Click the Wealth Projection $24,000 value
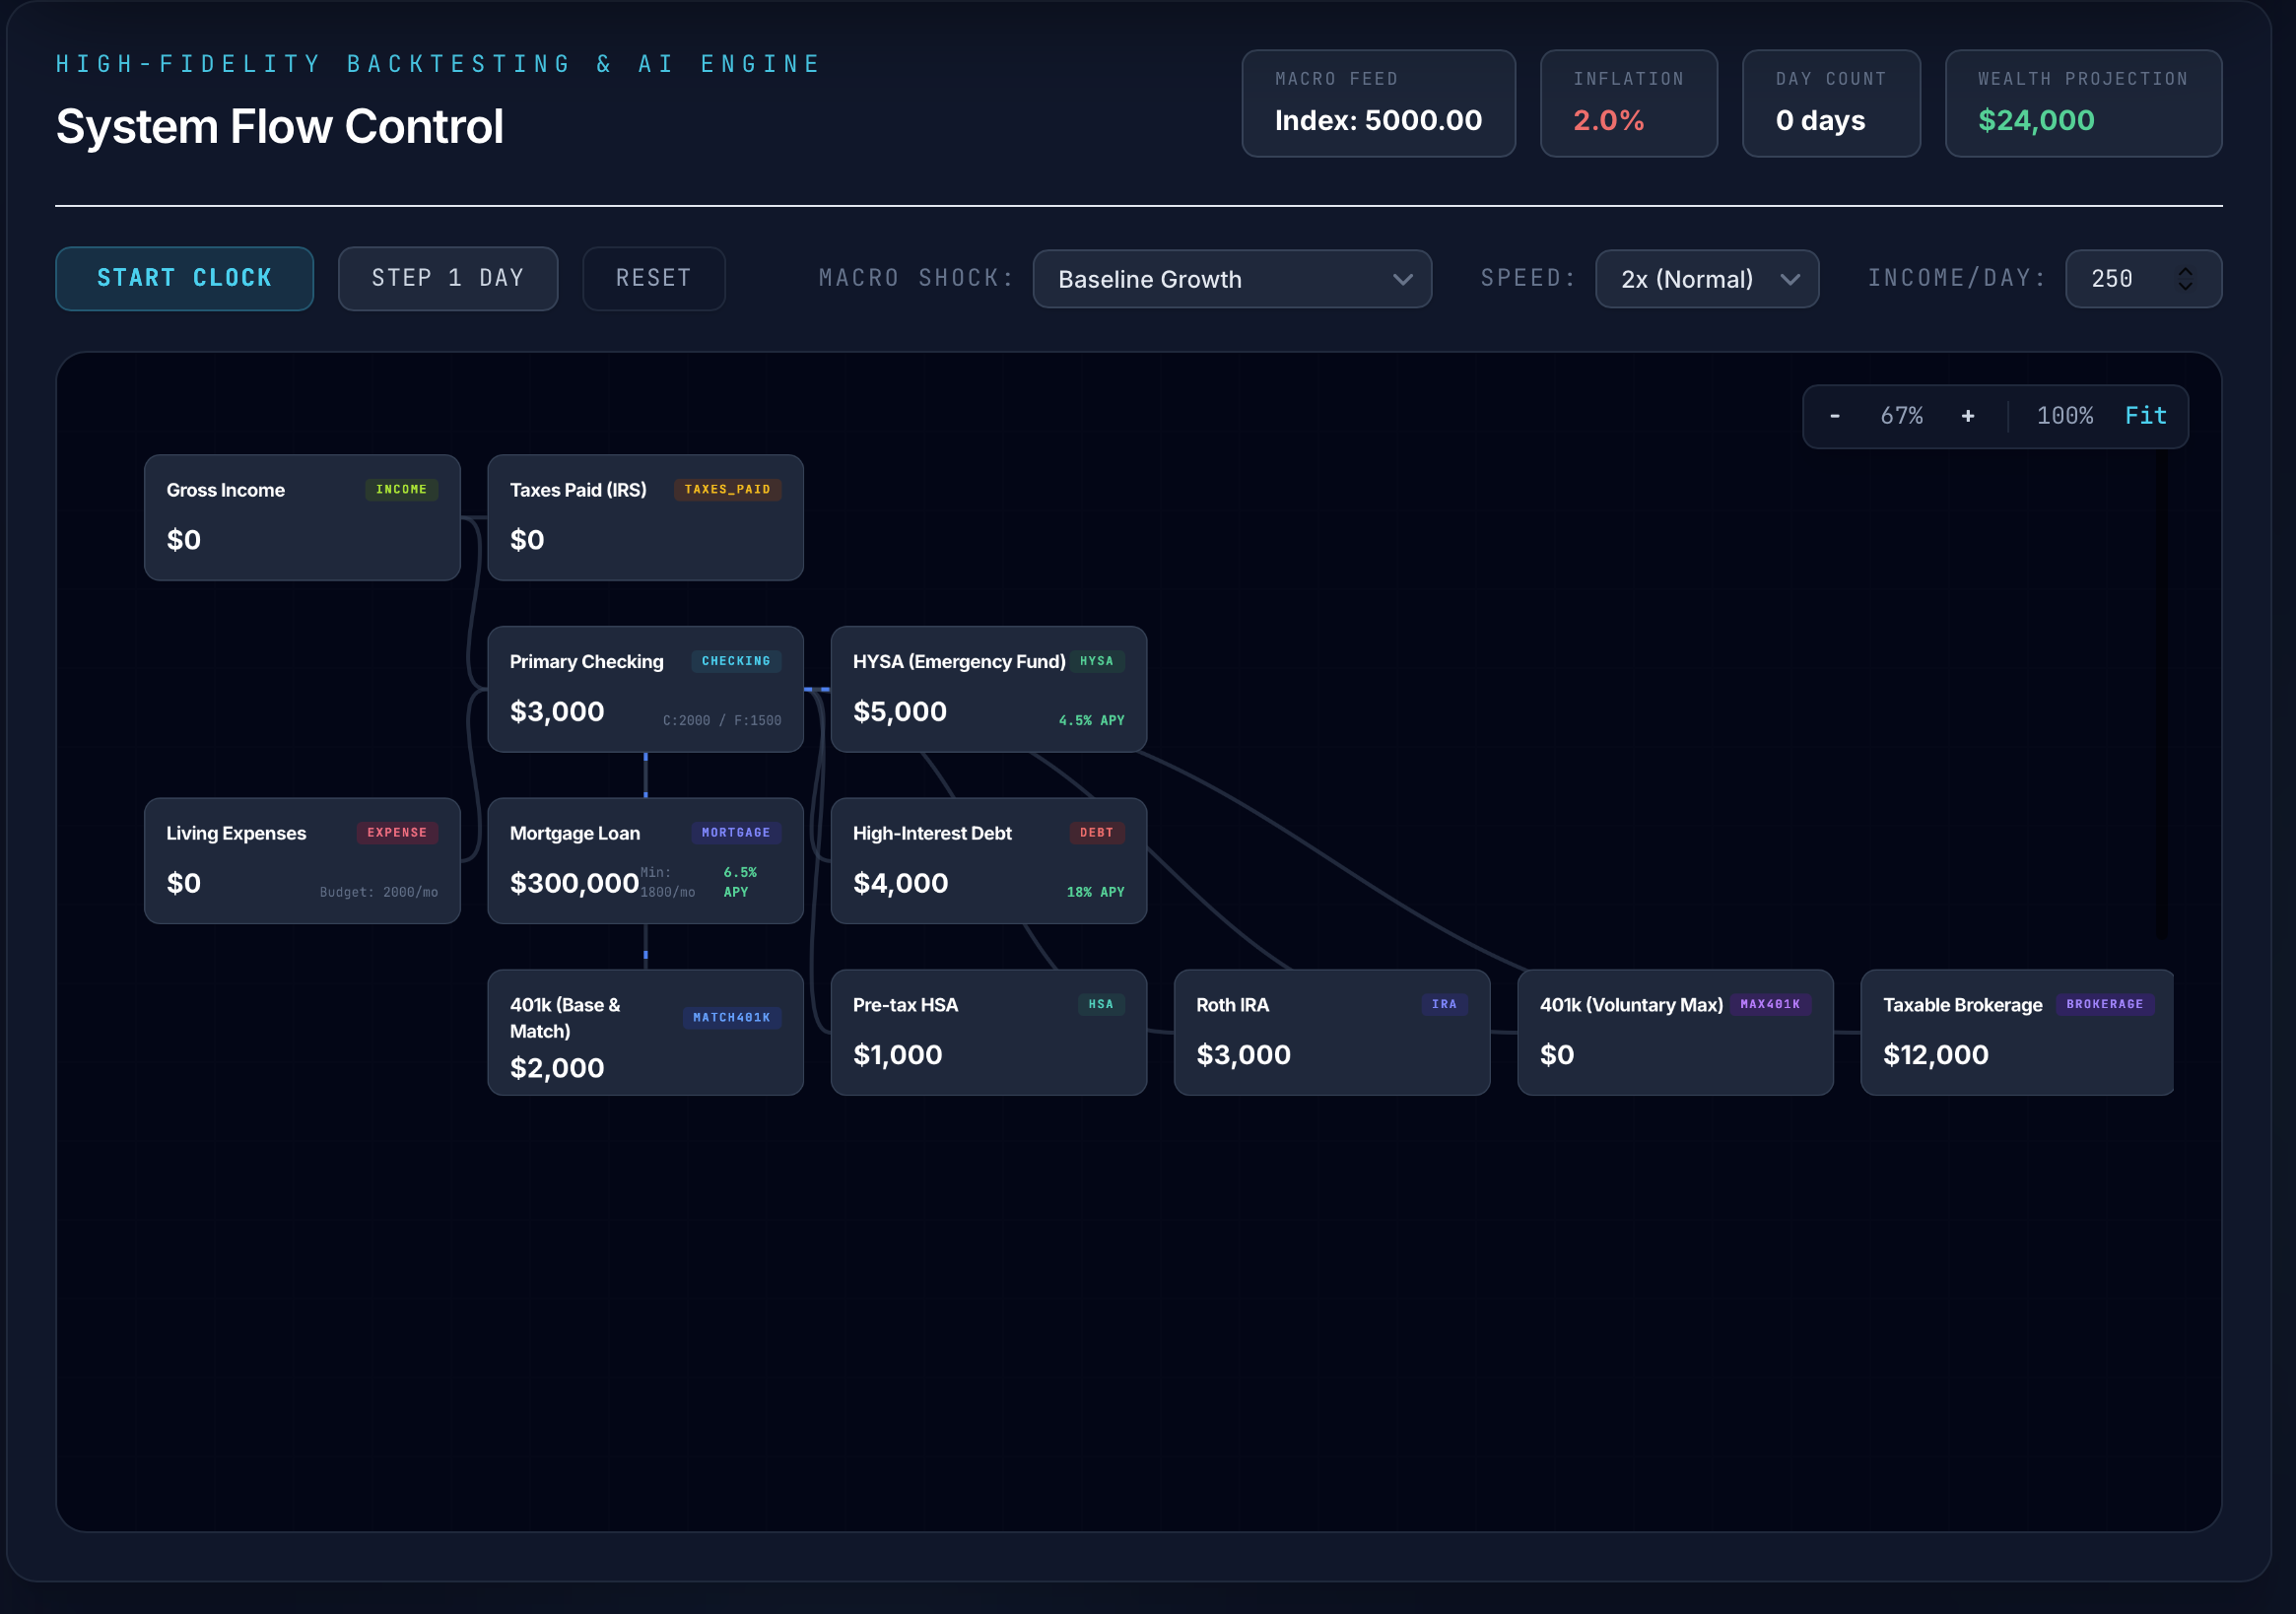Screen dimensions: 2296x1614 [x=2036, y=121]
